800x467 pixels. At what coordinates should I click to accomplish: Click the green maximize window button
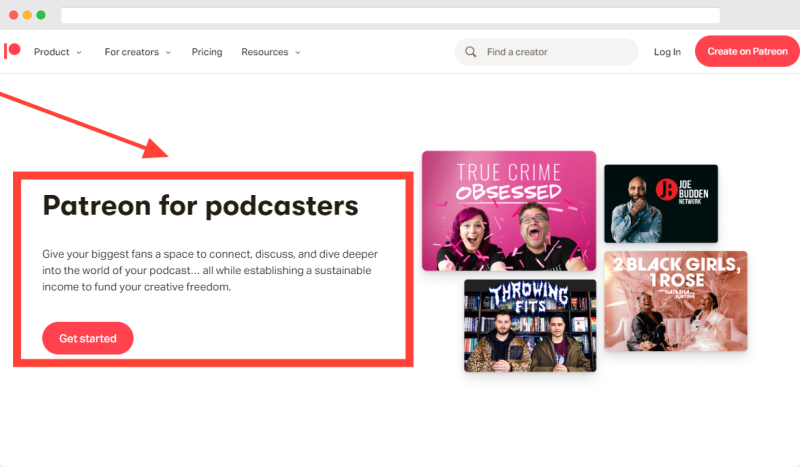[x=41, y=15]
